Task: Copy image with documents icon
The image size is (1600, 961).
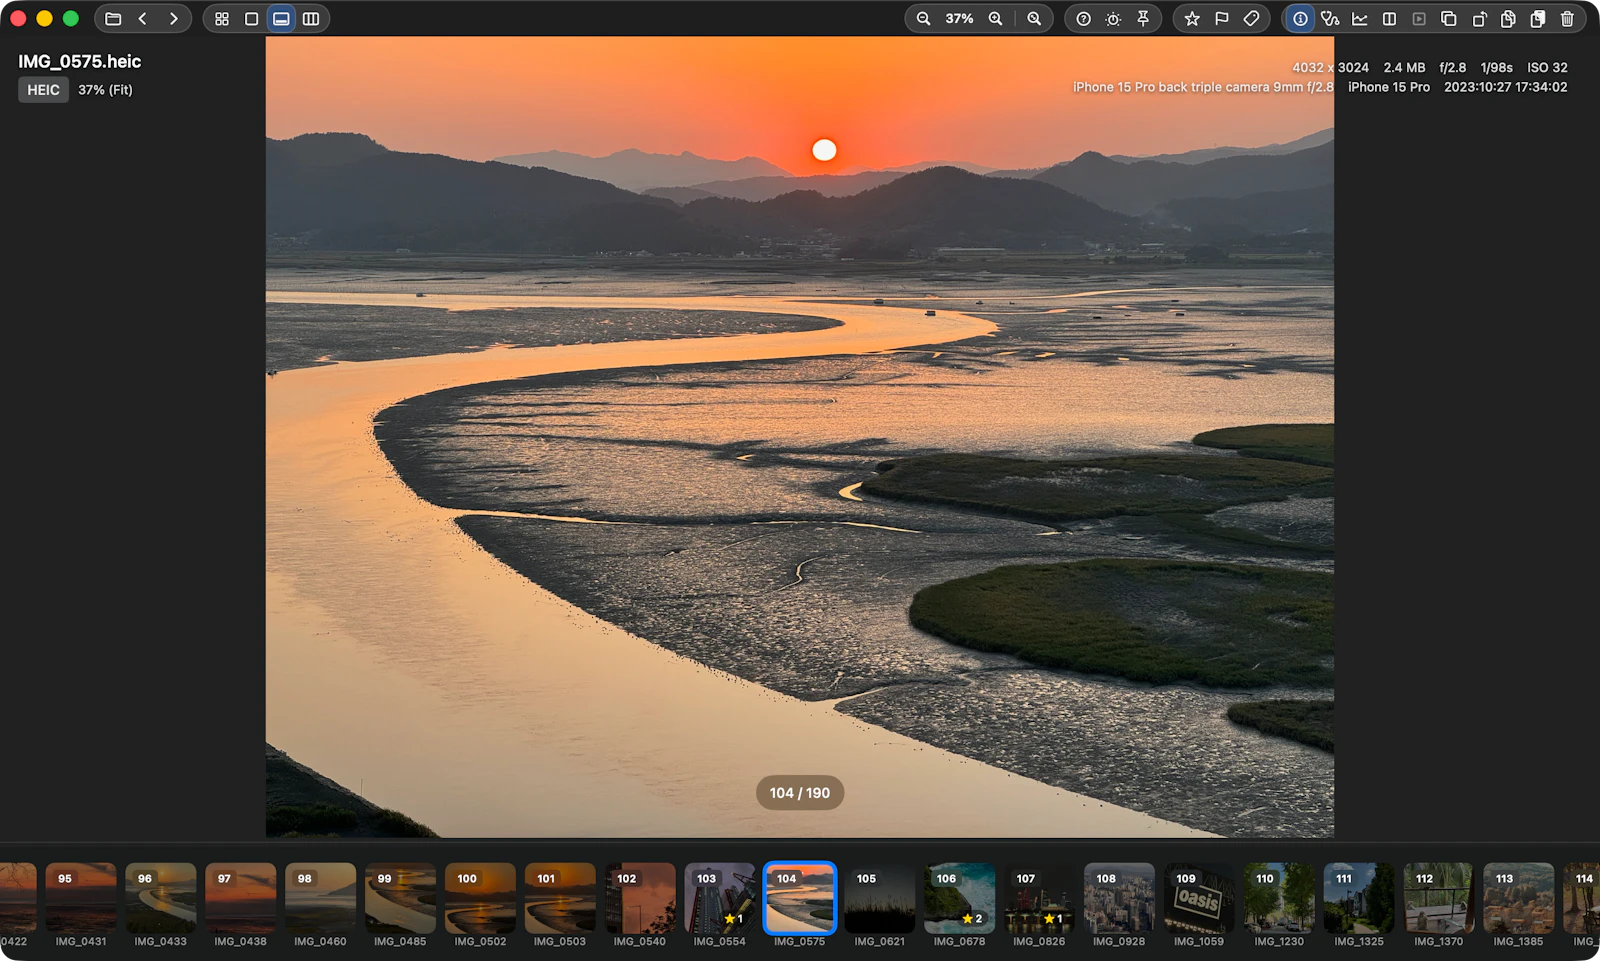Action: 1508,19
